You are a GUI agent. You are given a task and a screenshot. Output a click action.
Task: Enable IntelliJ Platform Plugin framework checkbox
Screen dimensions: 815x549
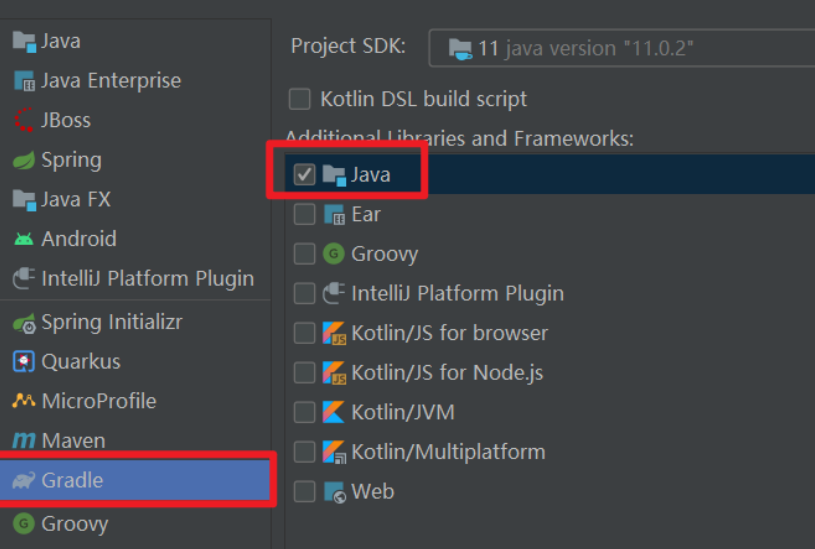click(x=304, y=293)
